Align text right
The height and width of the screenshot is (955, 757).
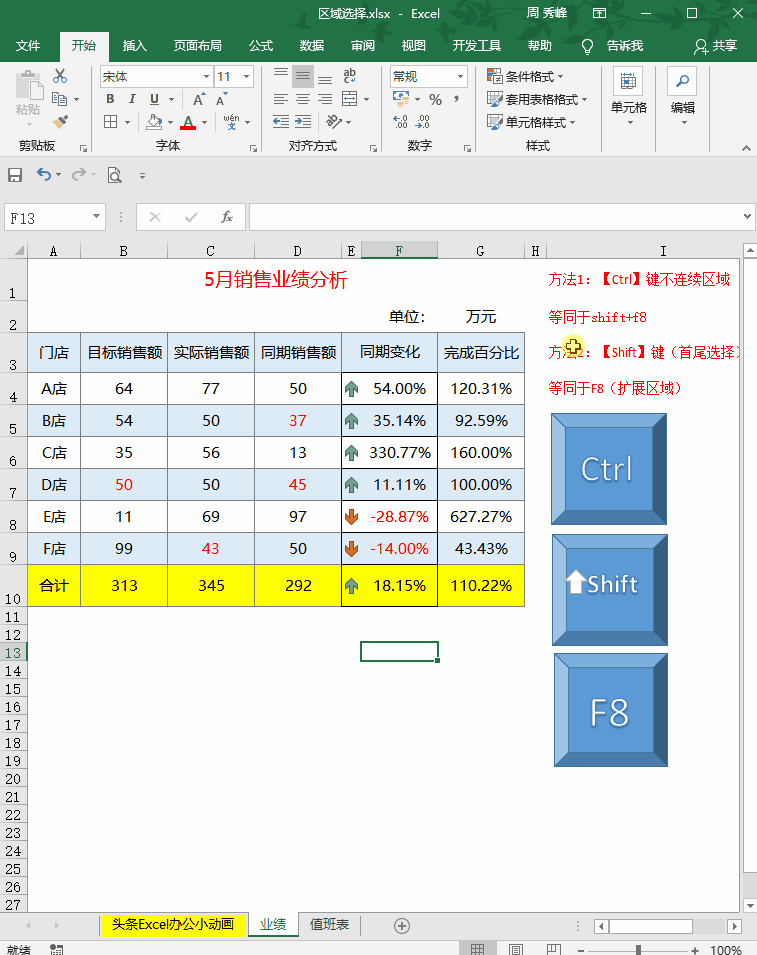[x=325, y=99]
